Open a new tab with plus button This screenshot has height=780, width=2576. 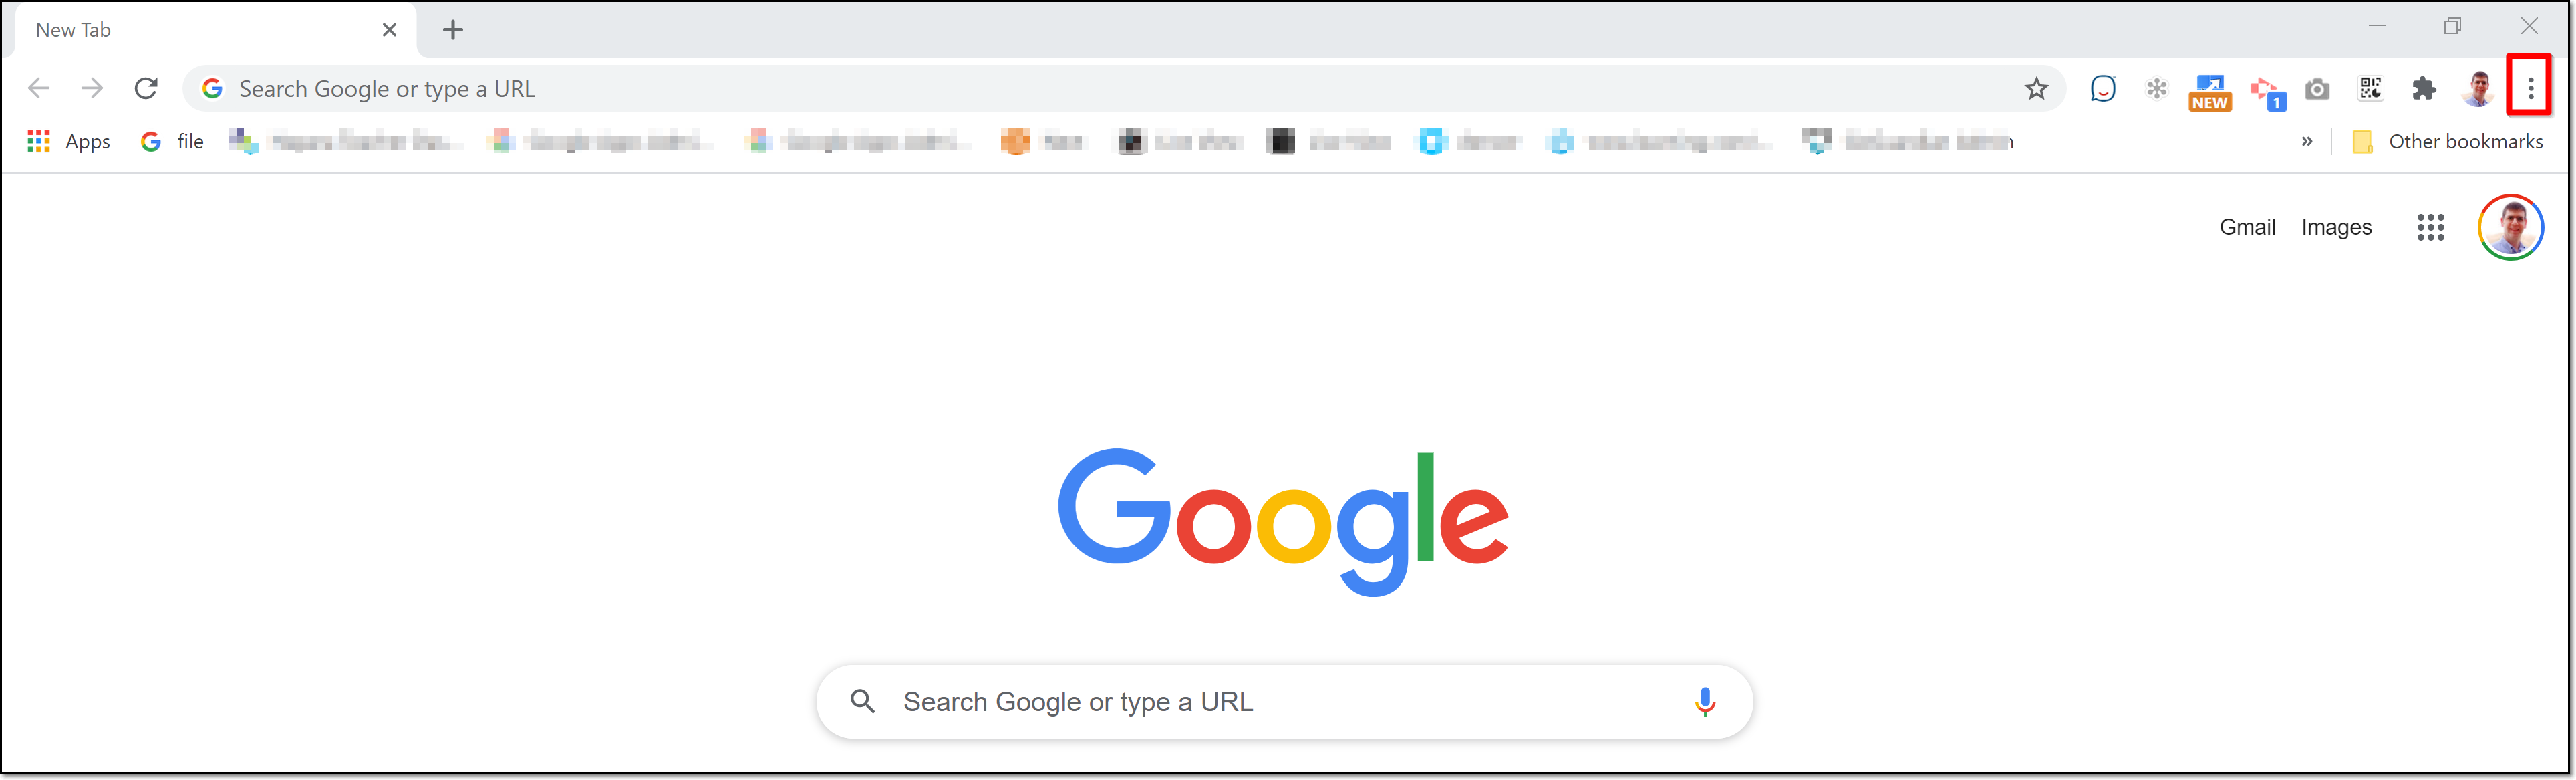(453, 30)
